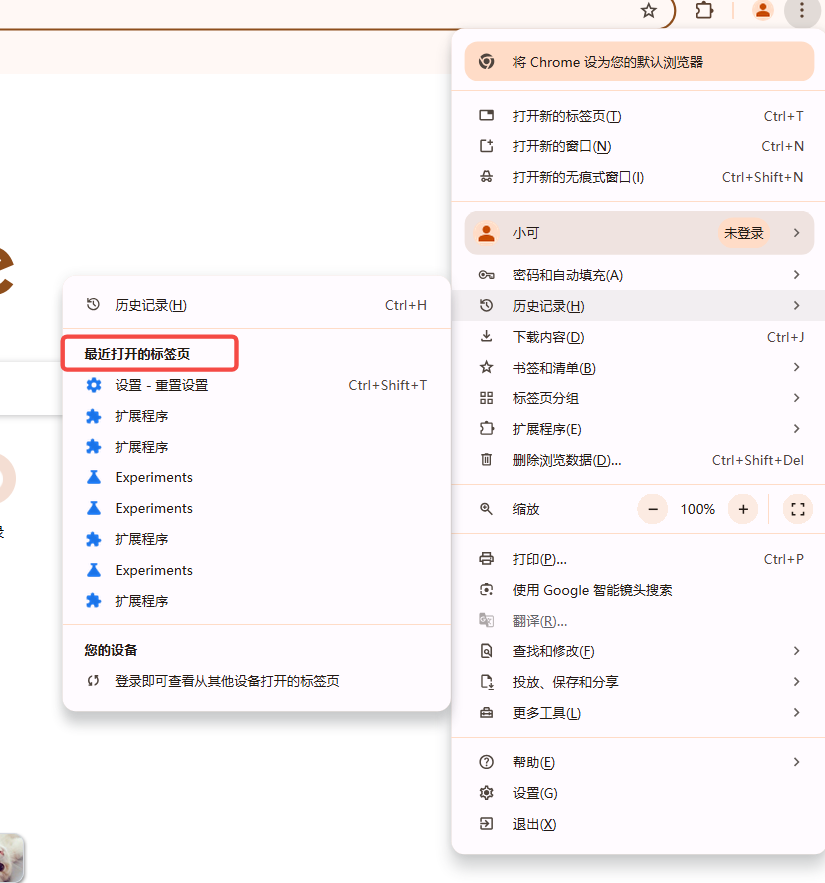Select 打开新的标签页 menu item
The width and height of the screenshot is (825, 883).
pyautogui.click(x=639, y=116)
